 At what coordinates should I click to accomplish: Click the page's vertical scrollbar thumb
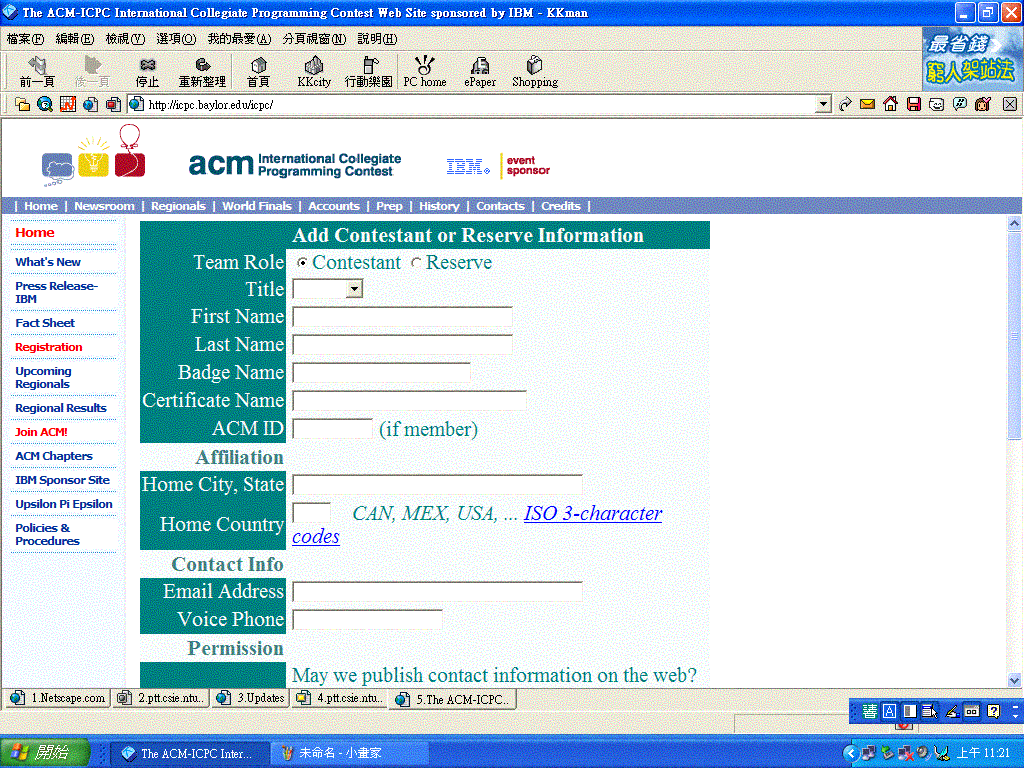tap(1014, 335)
